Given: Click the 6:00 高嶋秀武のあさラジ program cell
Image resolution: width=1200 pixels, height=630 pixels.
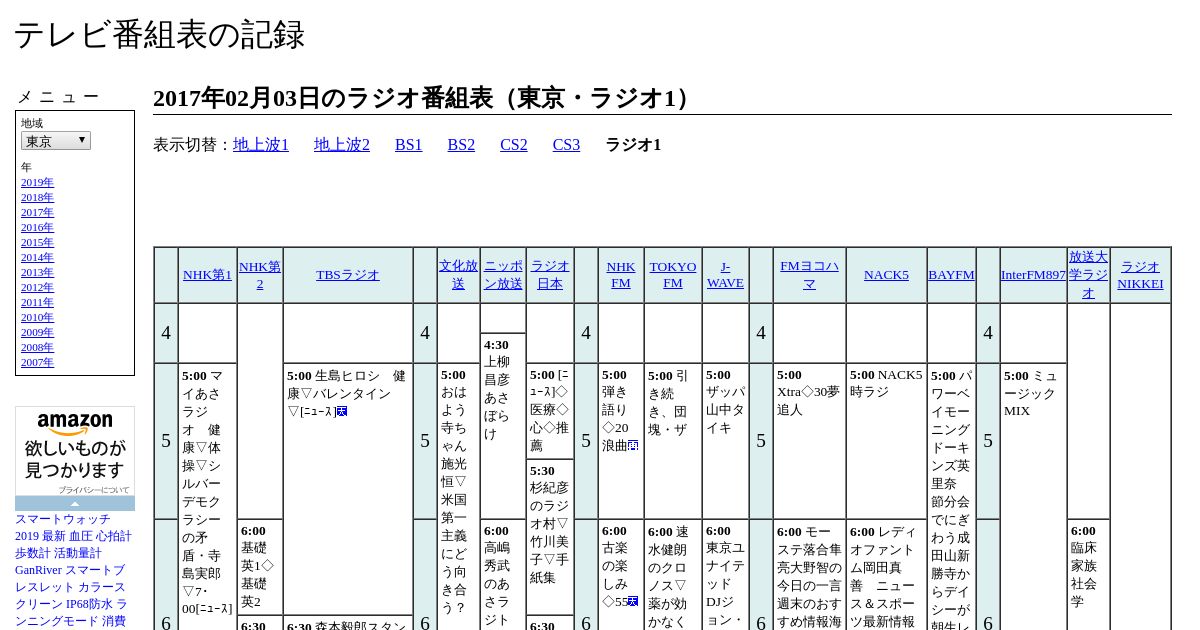Looking at the screenshot, I should [x=503, y=574].
